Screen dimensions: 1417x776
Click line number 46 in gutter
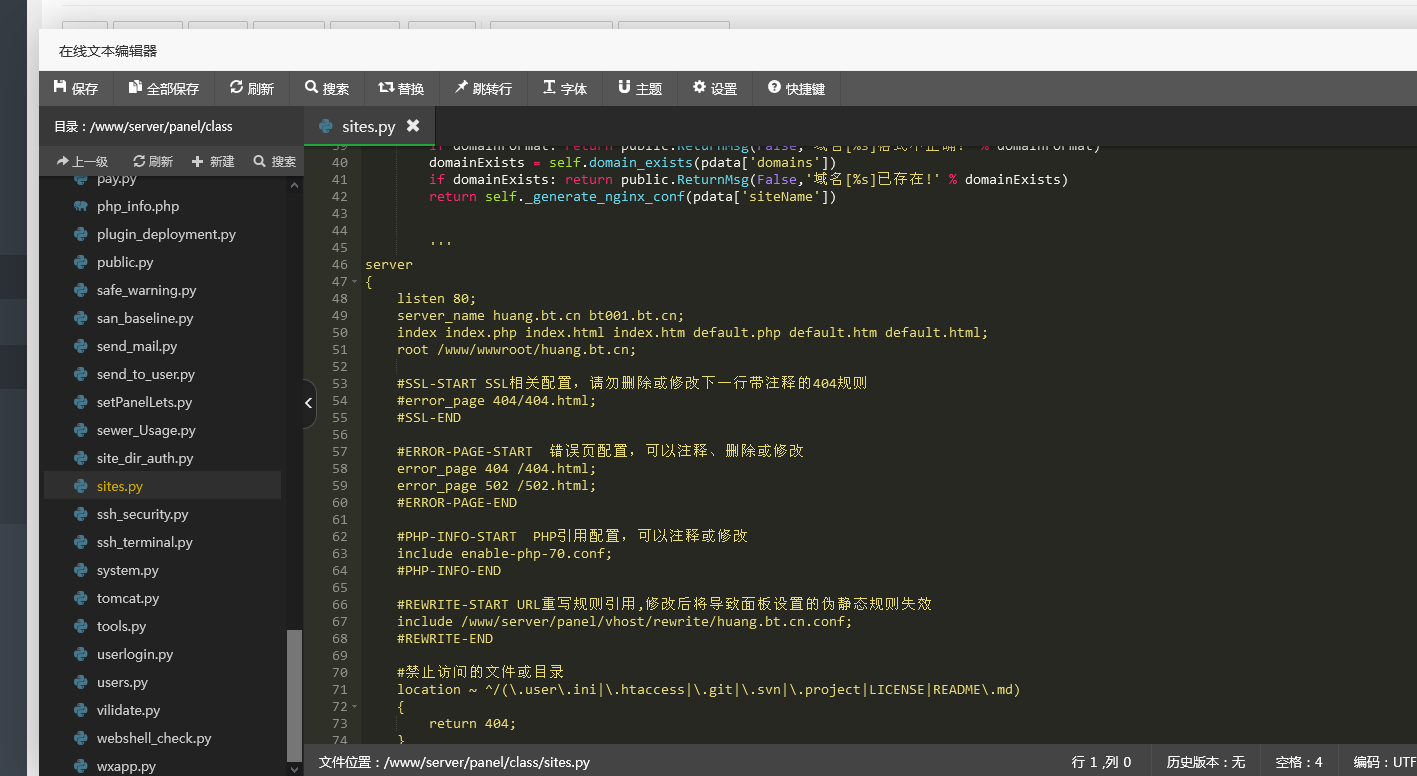[339, 265]
